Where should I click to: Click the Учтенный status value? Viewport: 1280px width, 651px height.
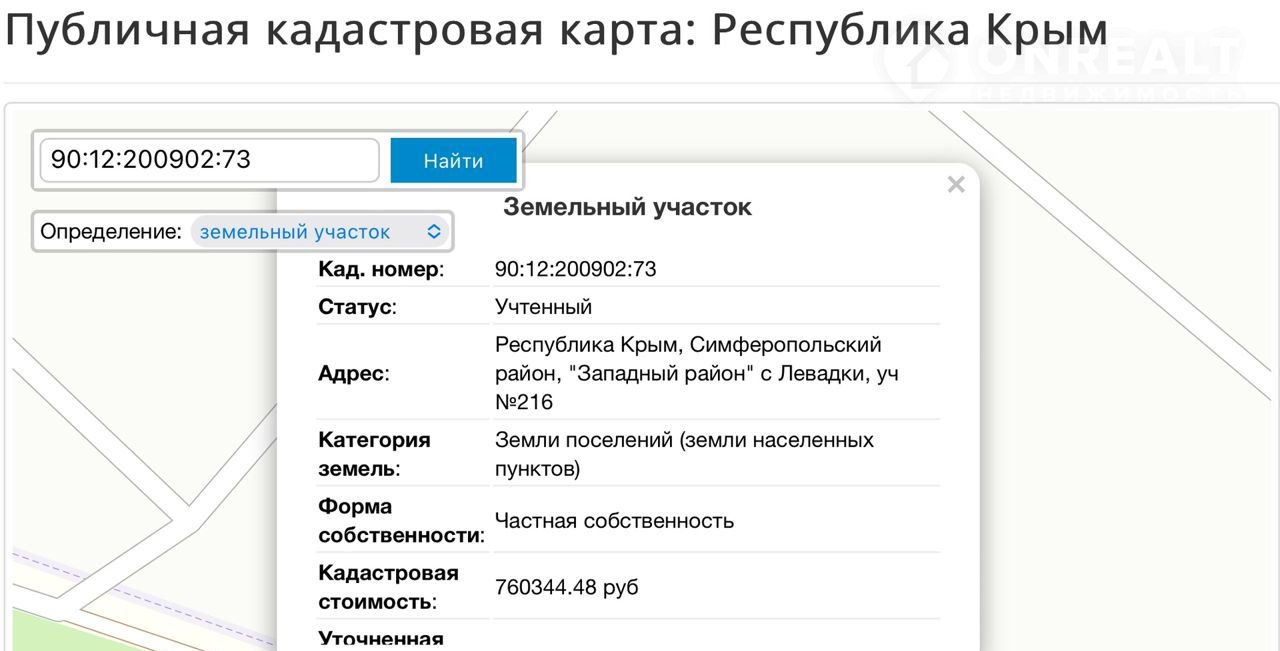pyautogui.click(x=543, y=307)
